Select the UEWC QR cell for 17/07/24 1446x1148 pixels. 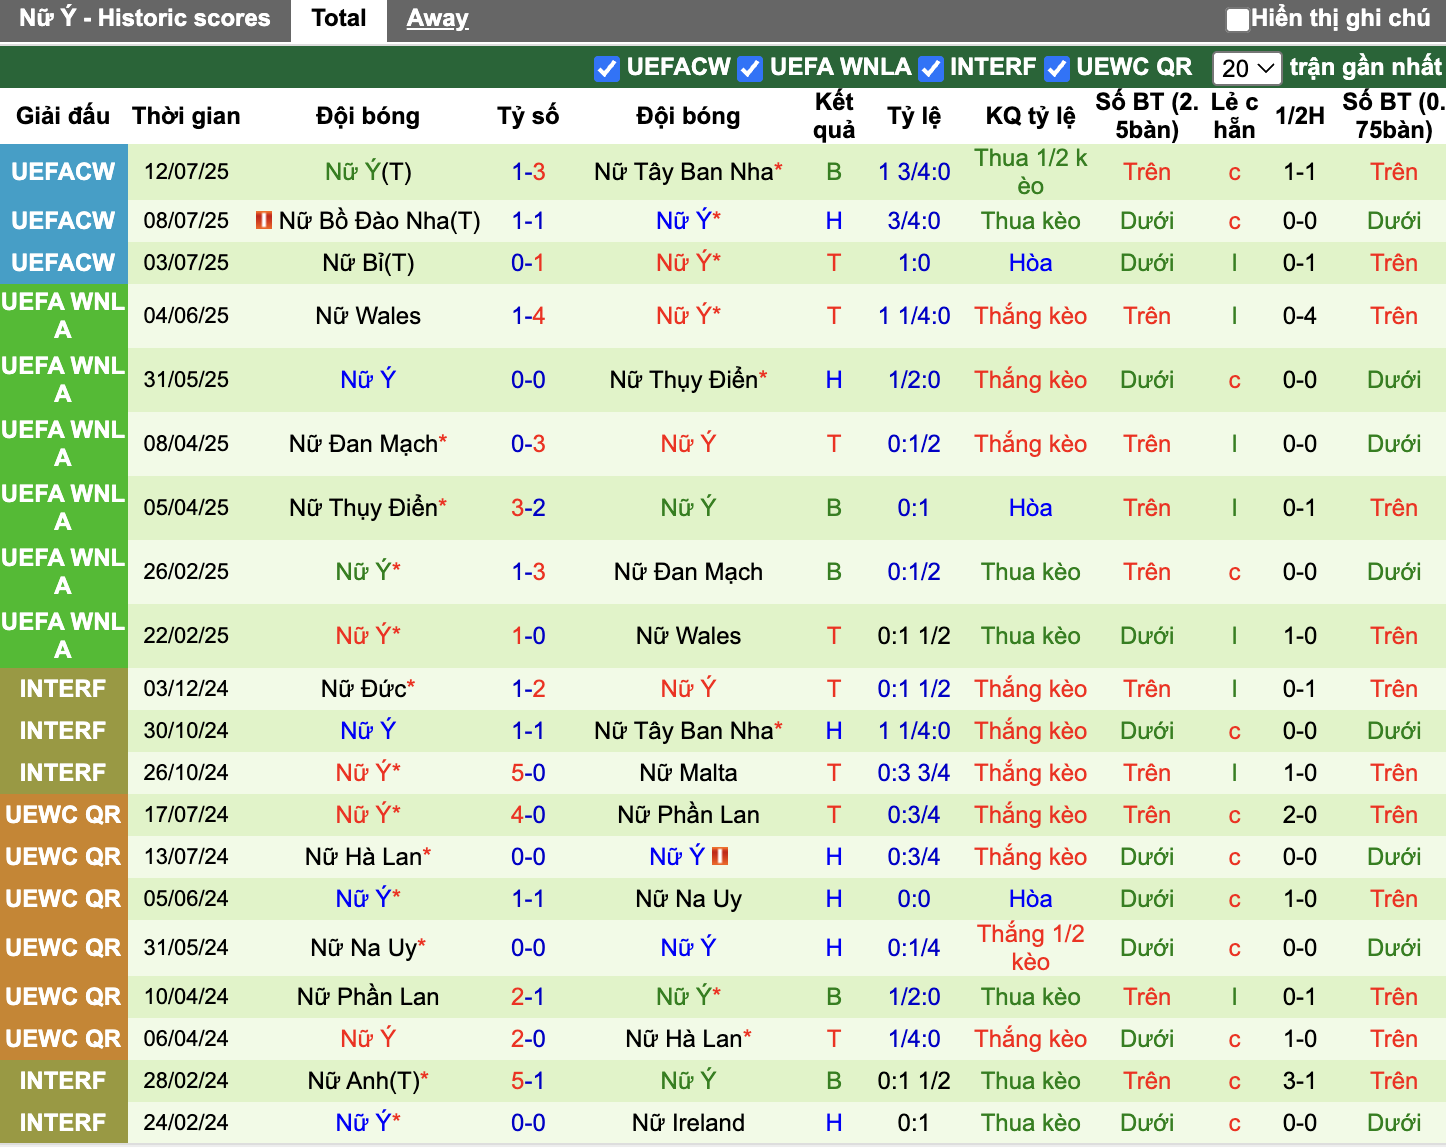tap(64, 815)
